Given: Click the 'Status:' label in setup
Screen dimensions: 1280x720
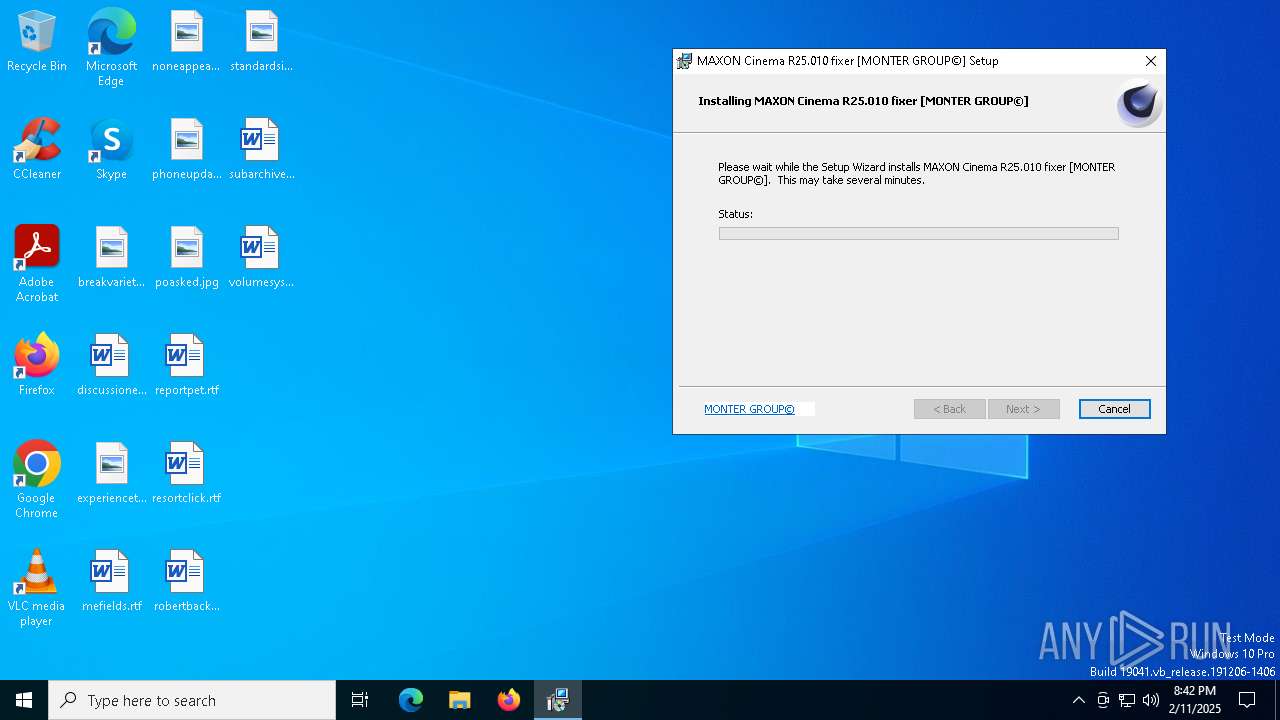Looking at the screenshot, I should 735,214.
